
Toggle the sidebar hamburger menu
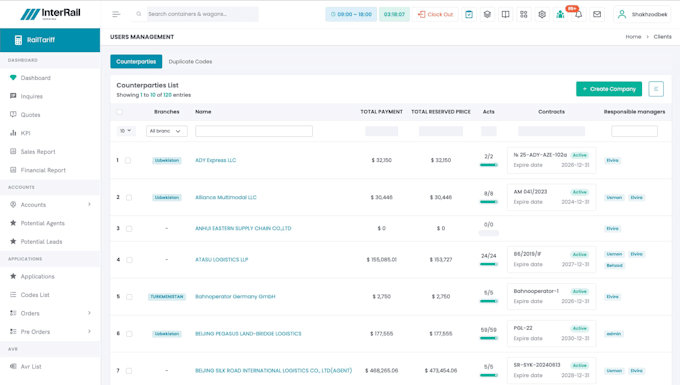pos(116,14)
